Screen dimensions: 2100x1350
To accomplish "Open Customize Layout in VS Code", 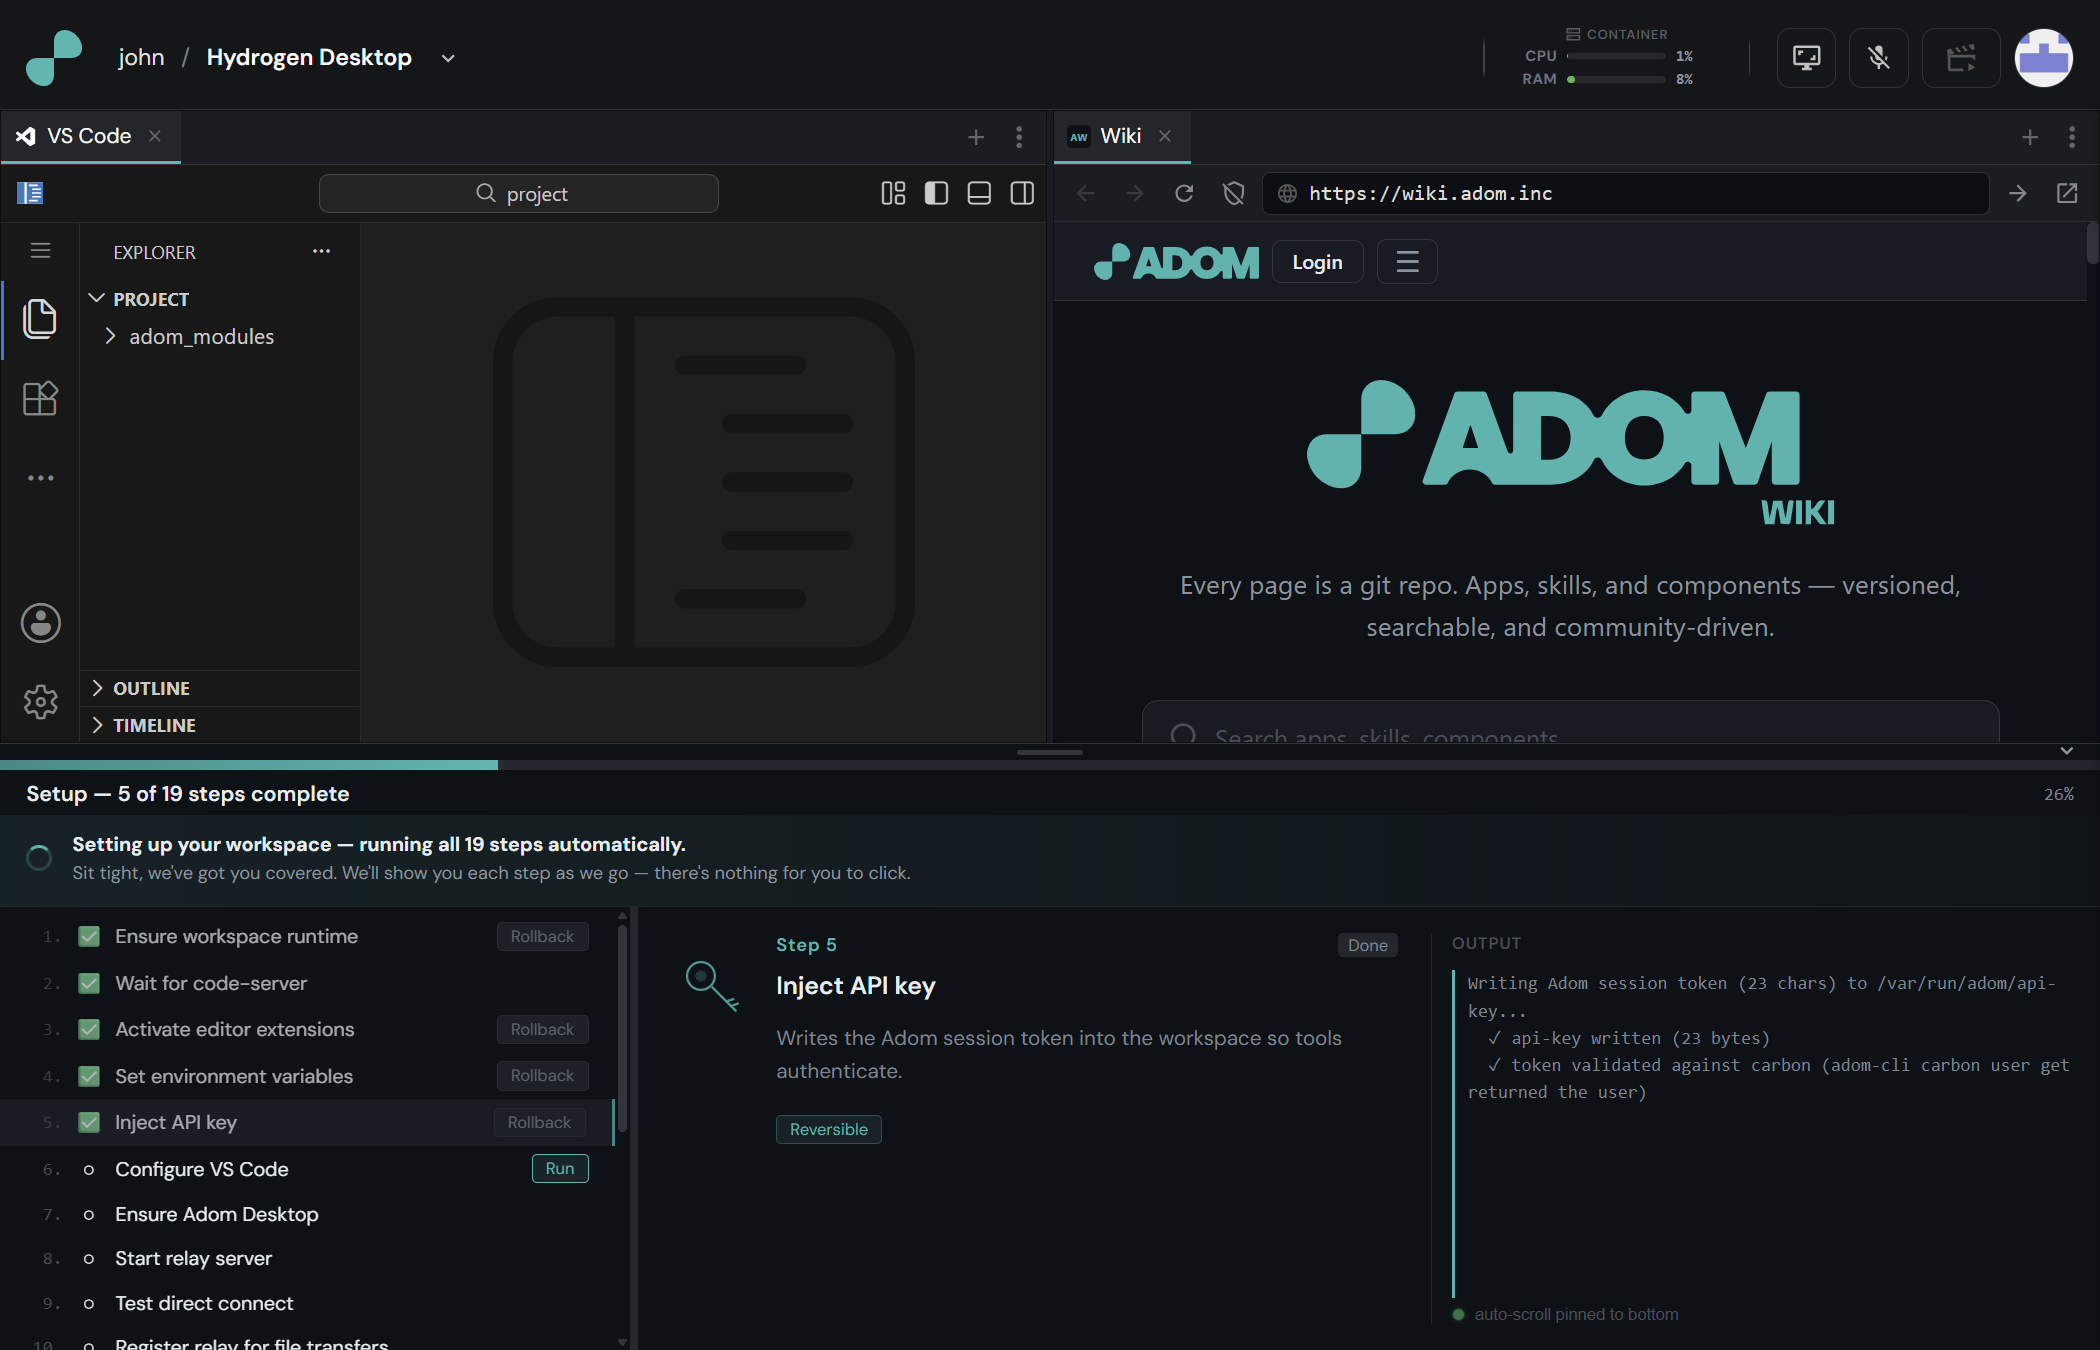I will pyautogui.click(x=893, y=193).
